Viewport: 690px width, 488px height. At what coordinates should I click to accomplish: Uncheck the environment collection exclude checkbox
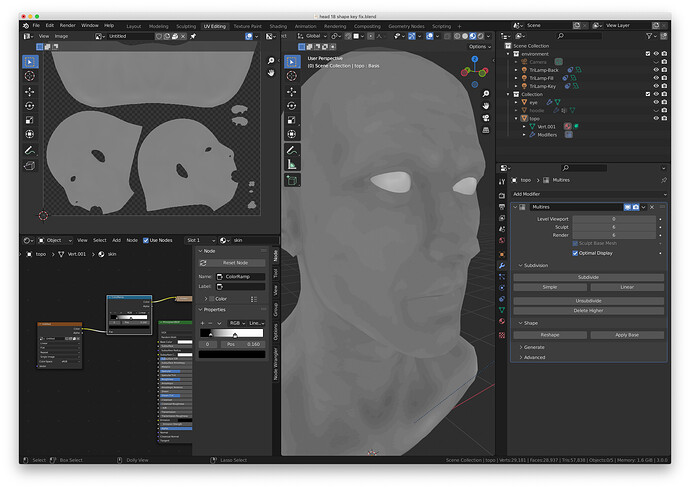(x=648, y=54)
